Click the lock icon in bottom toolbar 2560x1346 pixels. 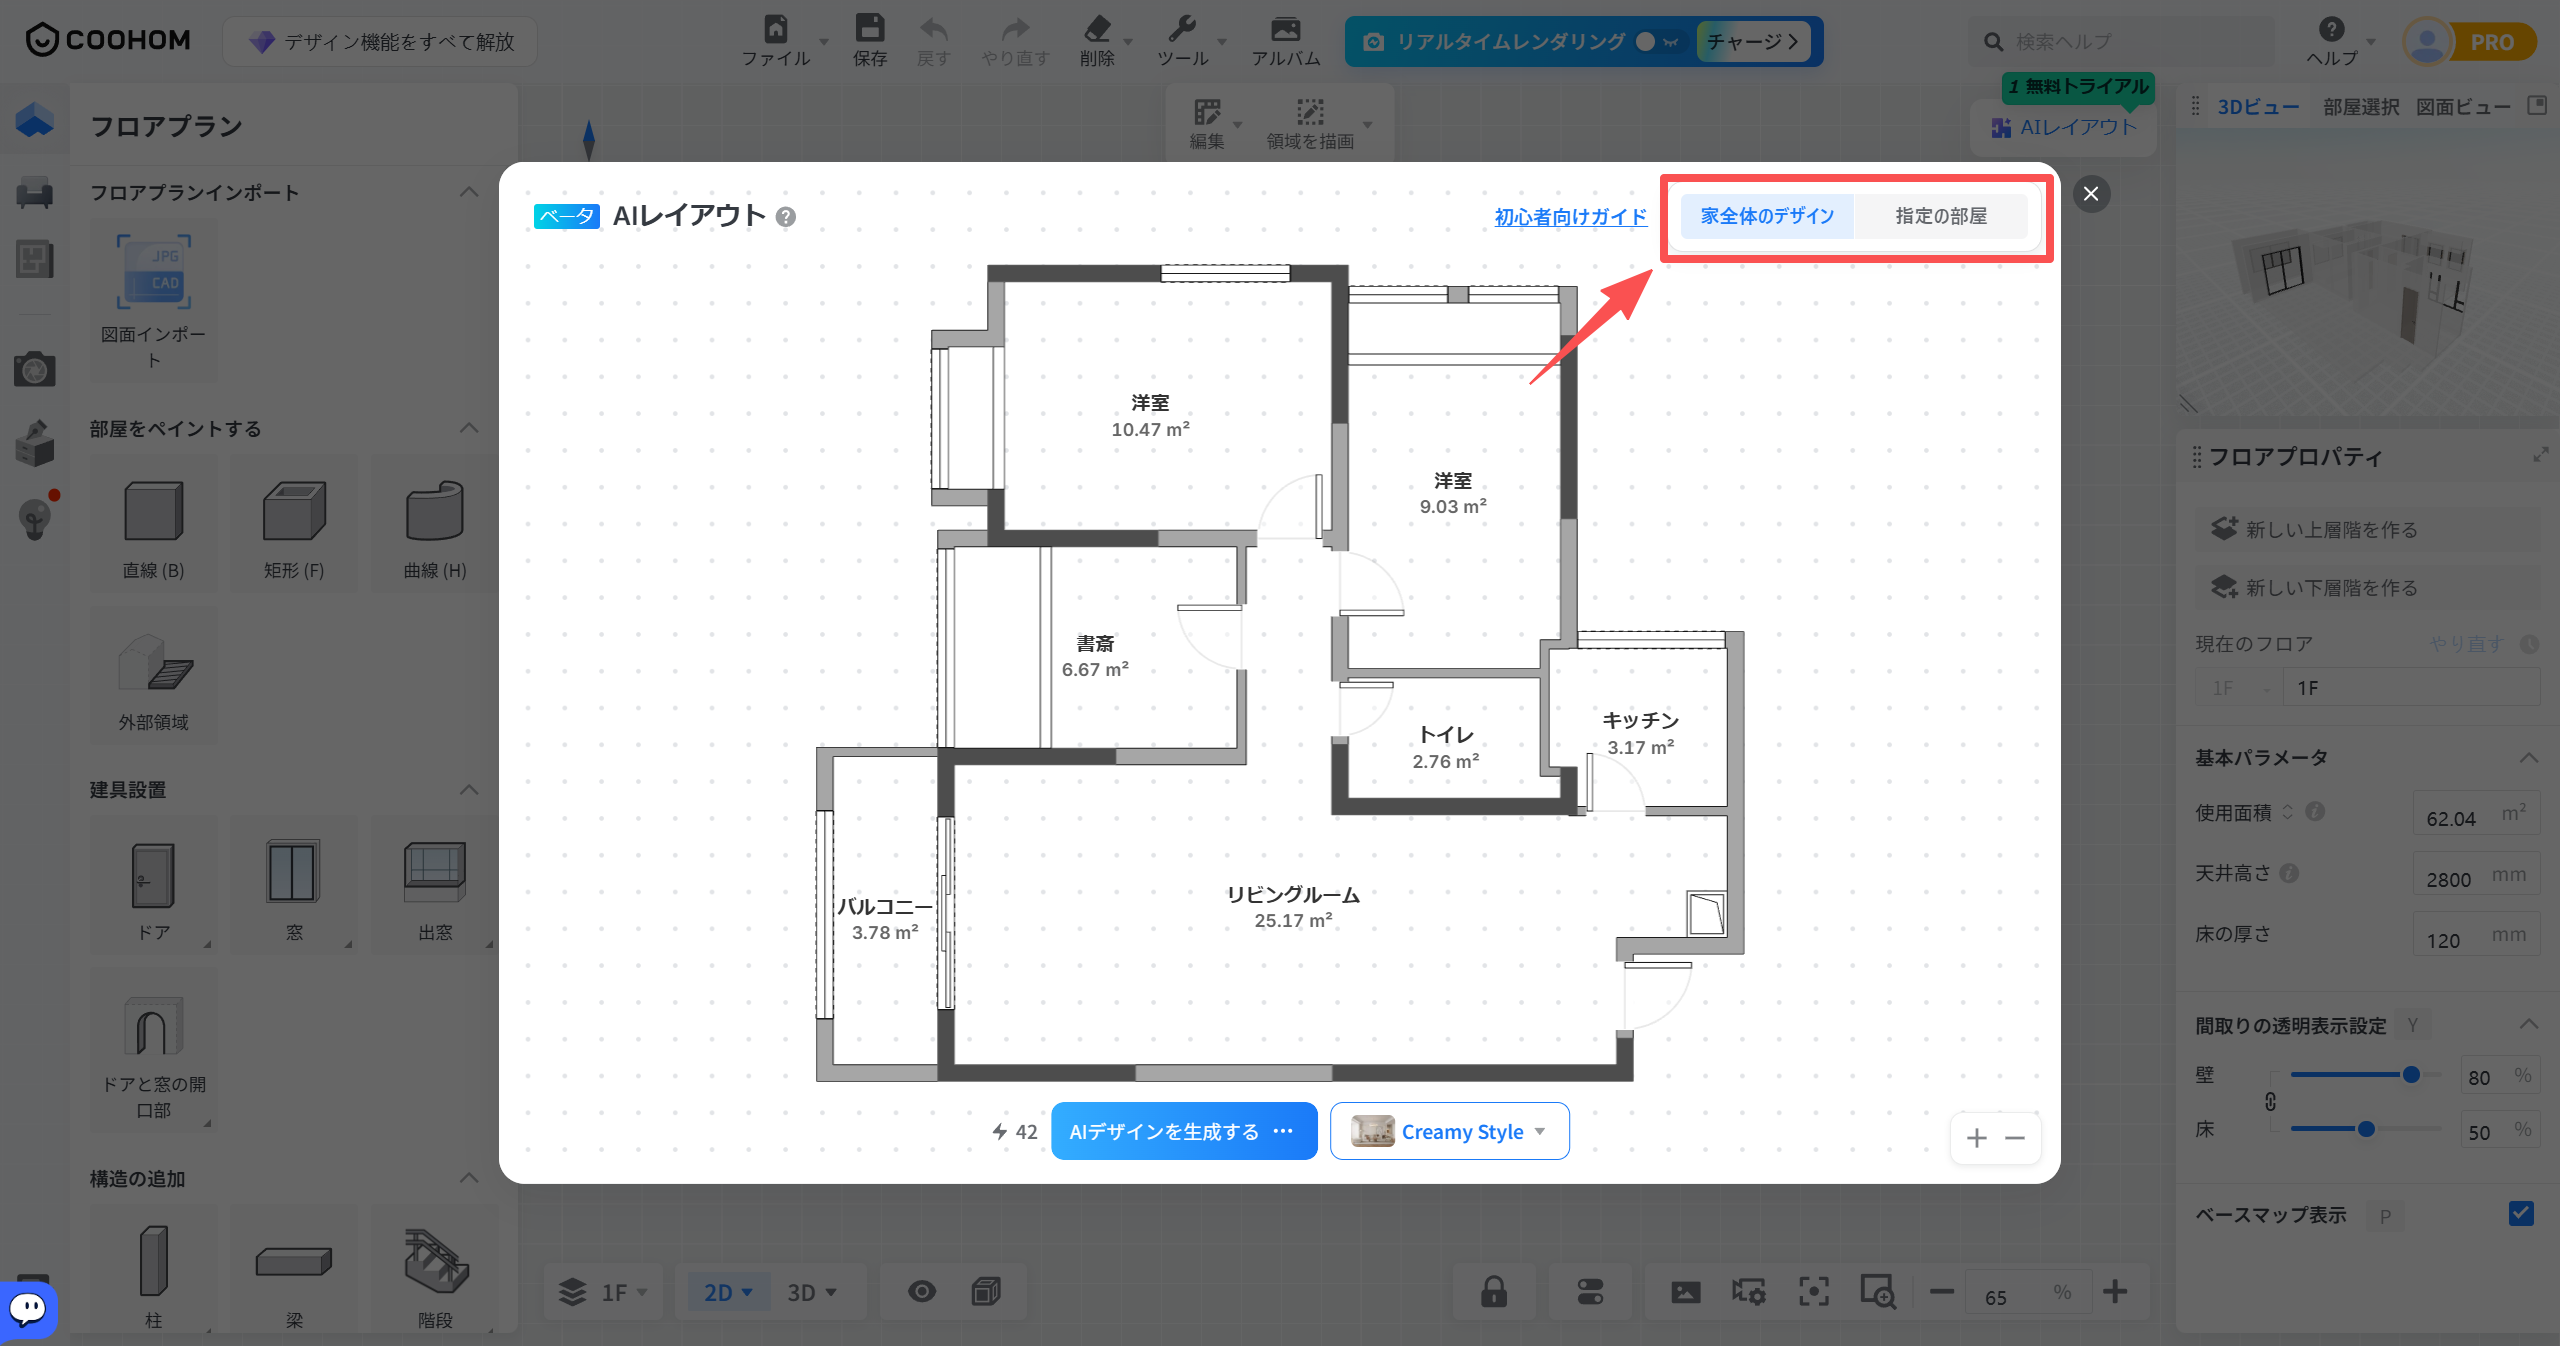pos(1494,1291)
